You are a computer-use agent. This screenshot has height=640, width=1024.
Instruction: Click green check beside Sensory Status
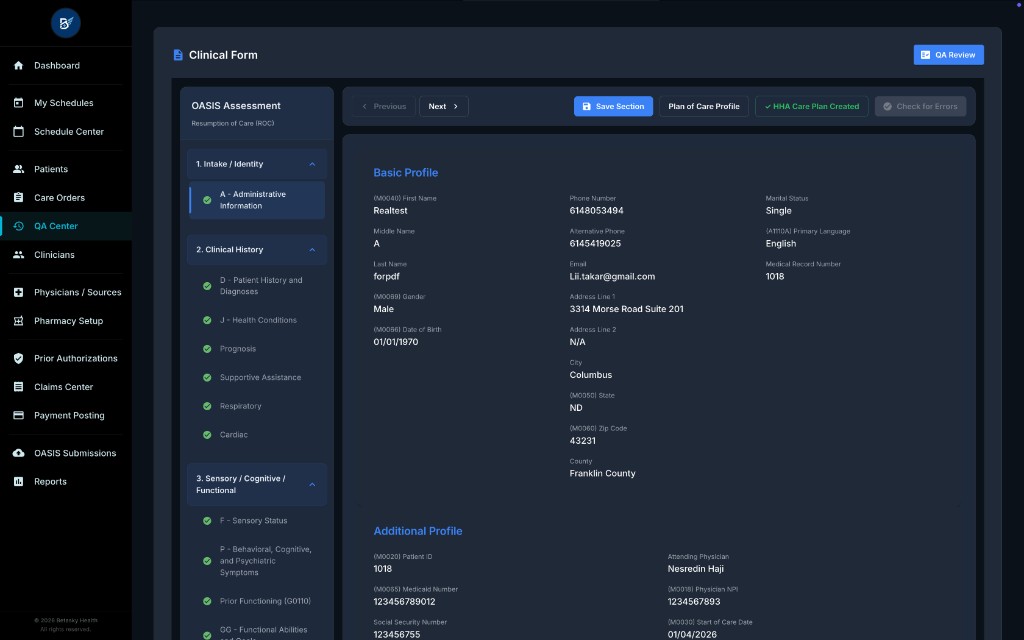207,521
